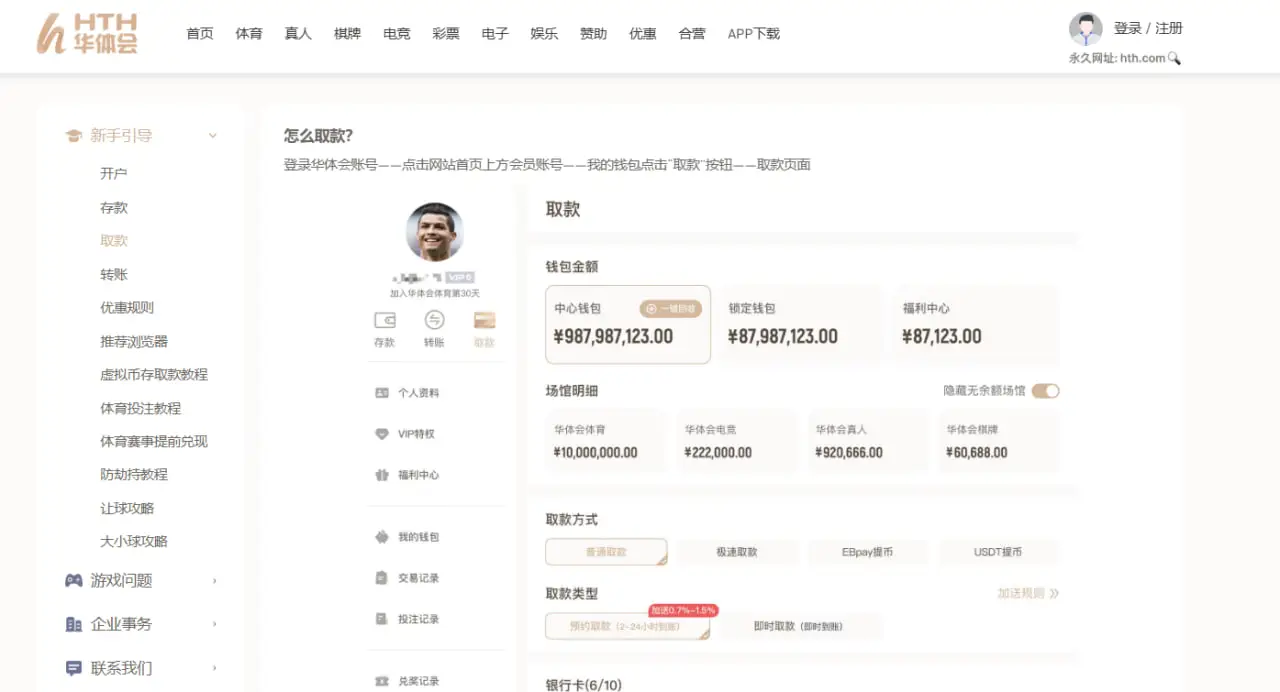Click the 转账 transfer icon
Image resolution: width=1280 pixels, height=692 pixels.
coord(434,320)
